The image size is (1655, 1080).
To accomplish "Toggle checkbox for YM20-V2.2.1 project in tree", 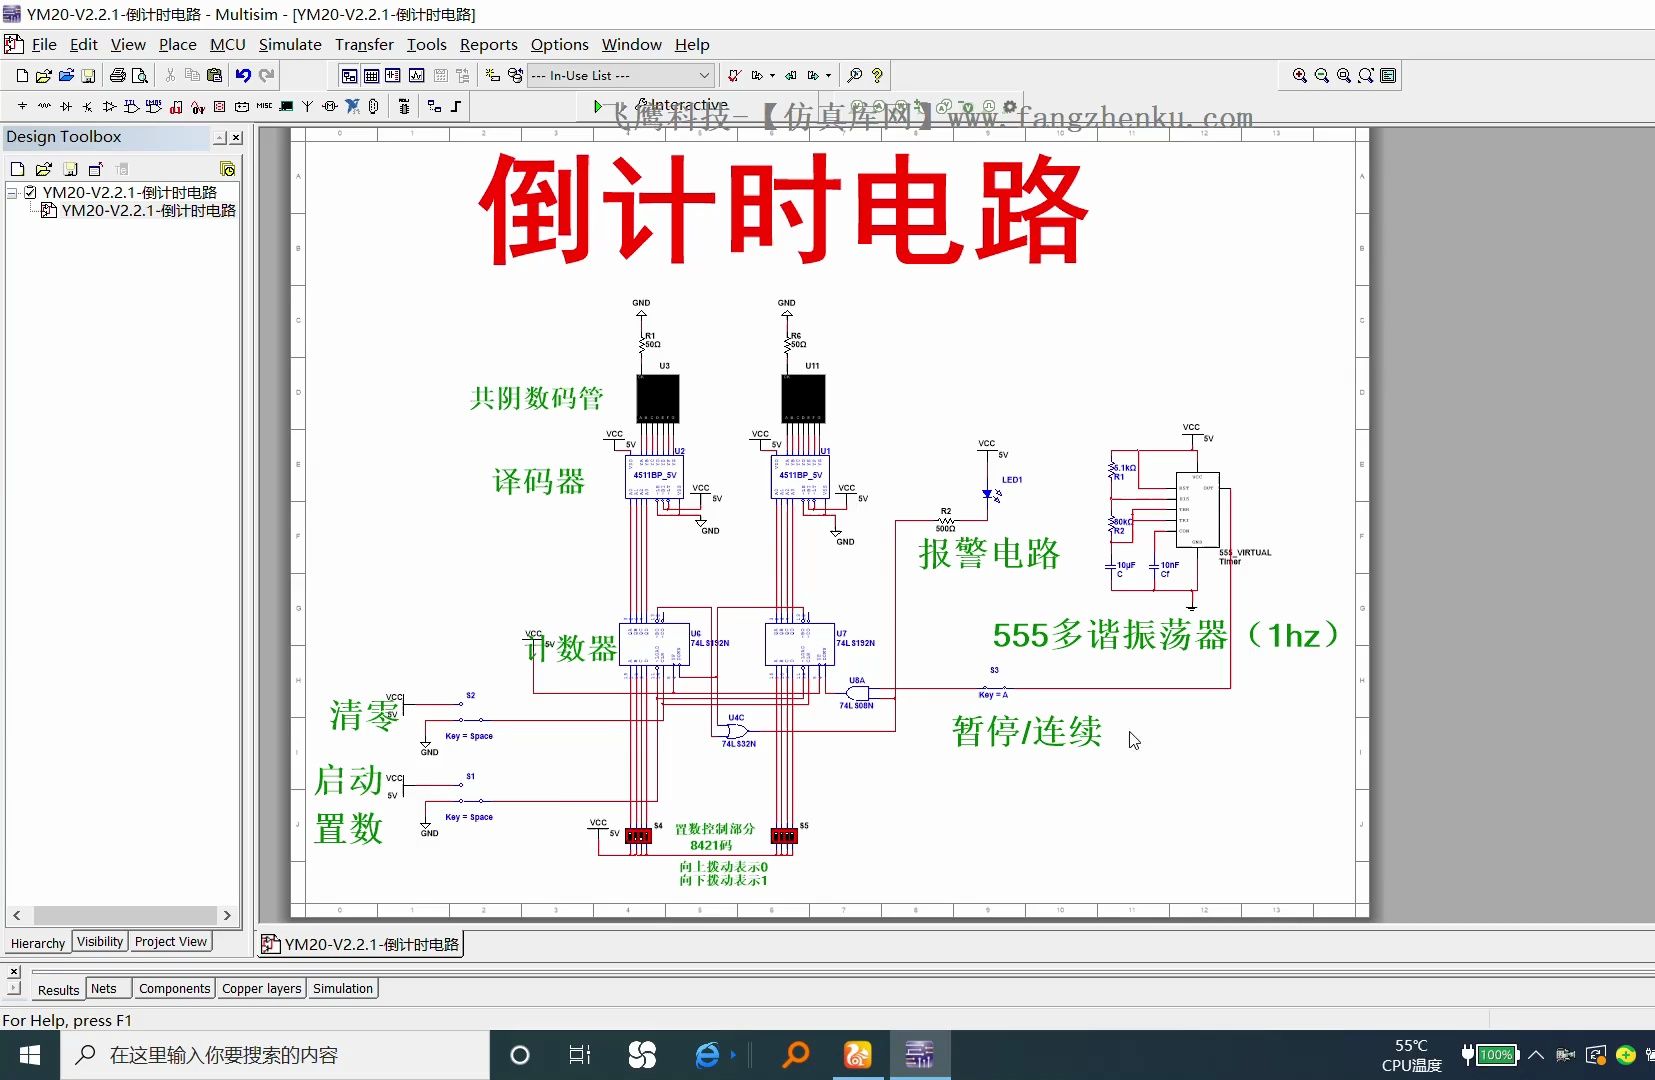I will [x=30, y=192].
